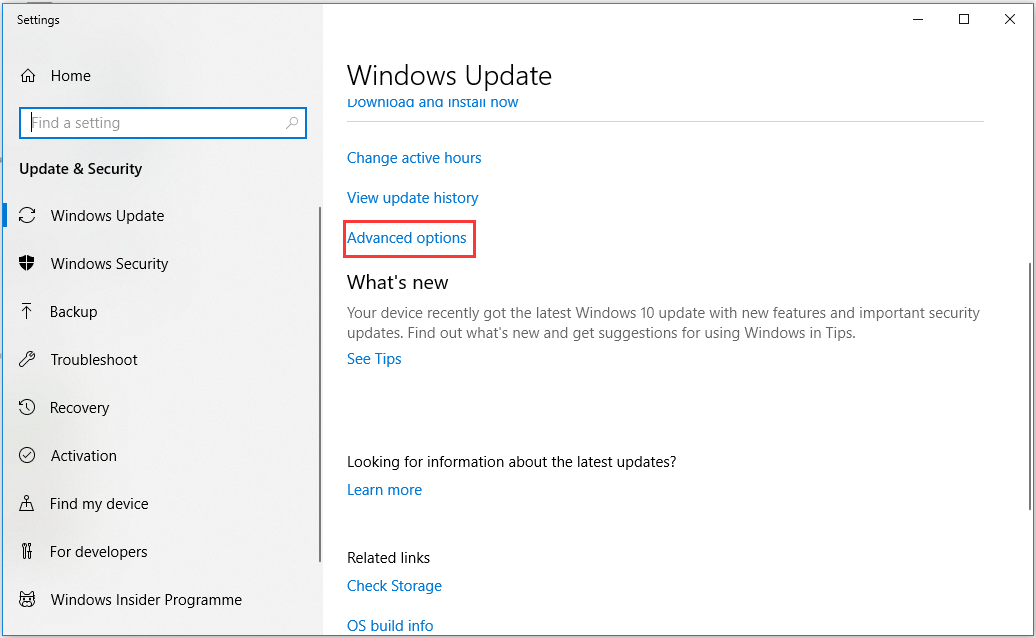1036x638 pixels.
Task: Click the sidebar vertical scrollbar
Action: pyautogui.click(x=320, y=384)
